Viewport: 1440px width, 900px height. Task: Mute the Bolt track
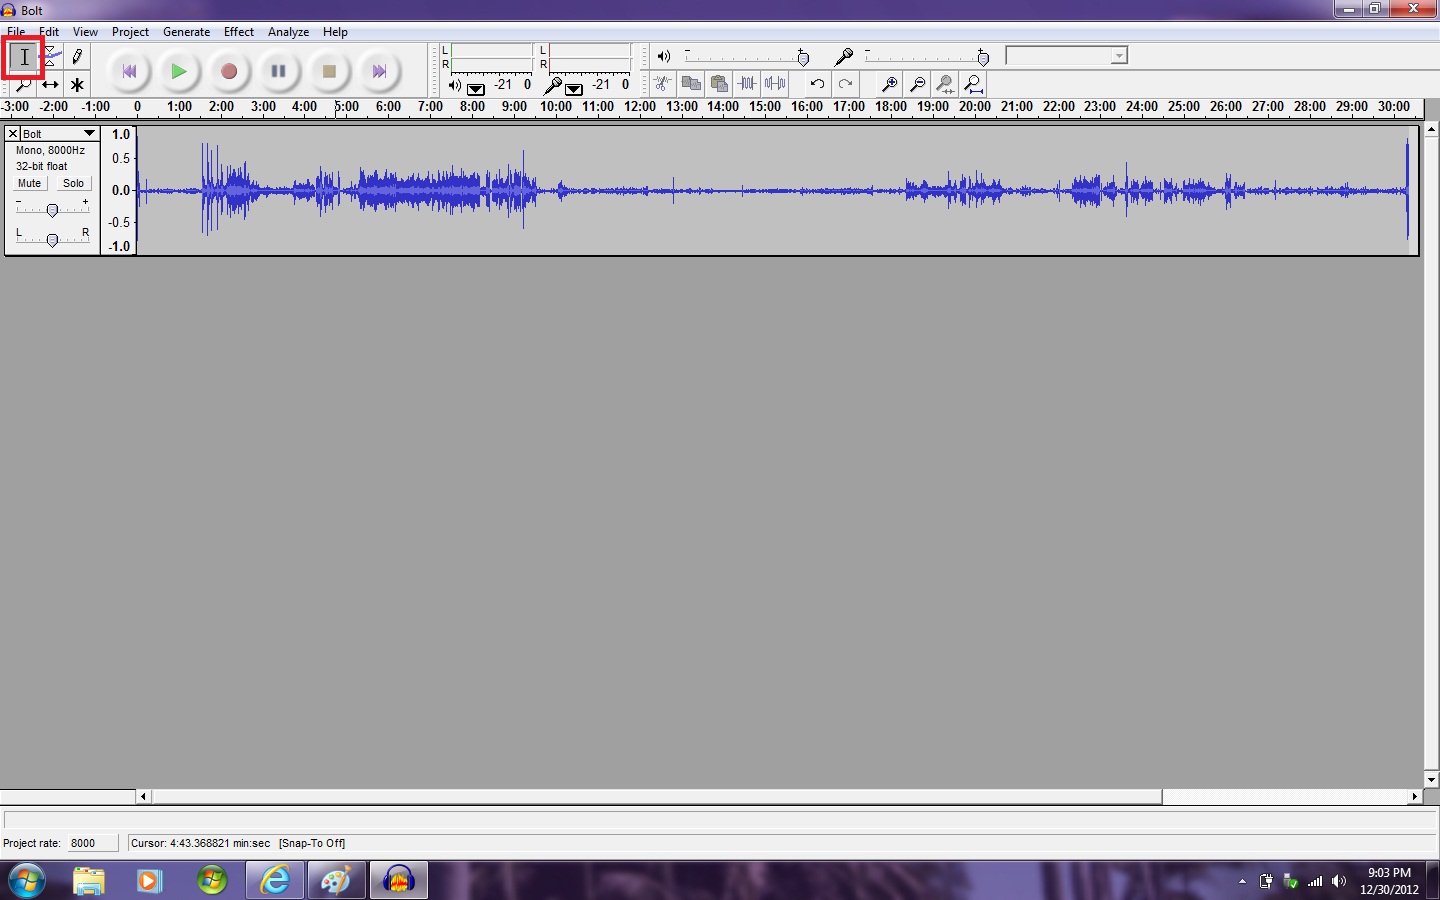tap(30, 183)
